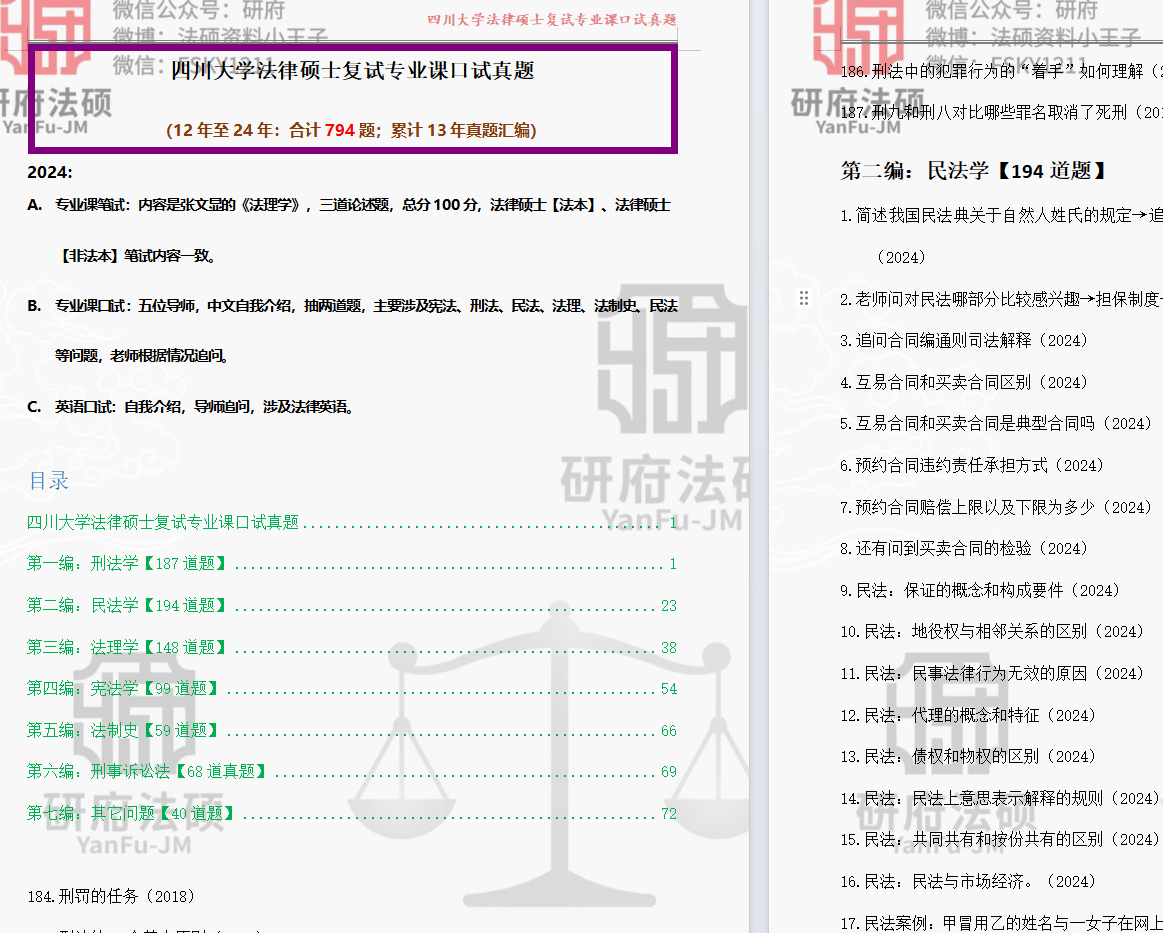Click question 13 债权和物权的区别

(x=969, y=756)
